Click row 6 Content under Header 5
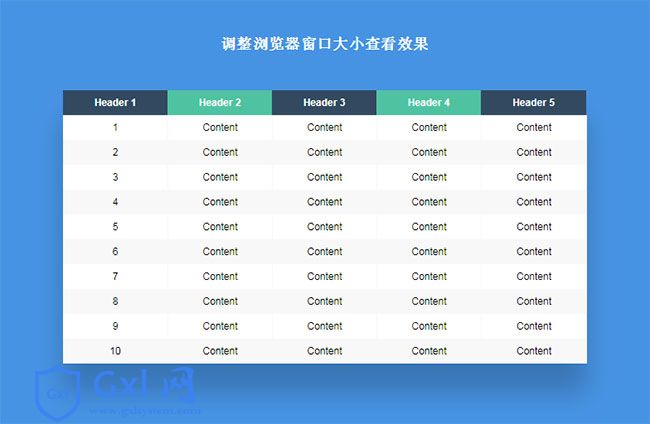 click(534, 252)
